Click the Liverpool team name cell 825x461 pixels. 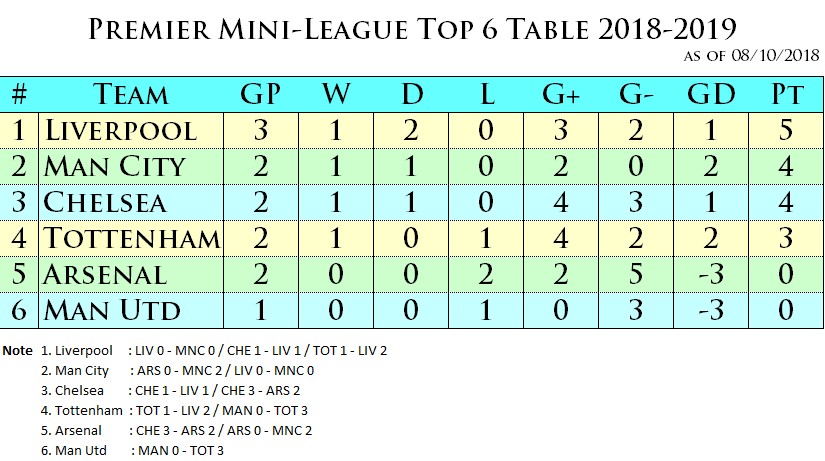coord(130,130)
